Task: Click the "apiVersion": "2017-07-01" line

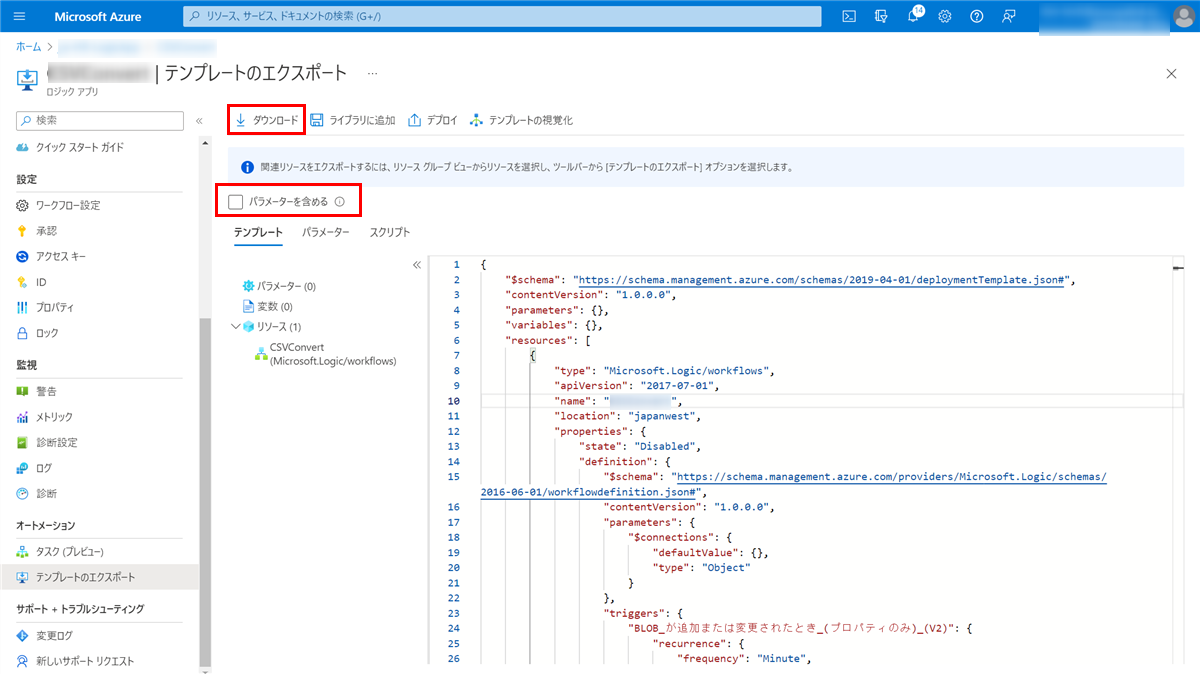Action: [637, 385]
